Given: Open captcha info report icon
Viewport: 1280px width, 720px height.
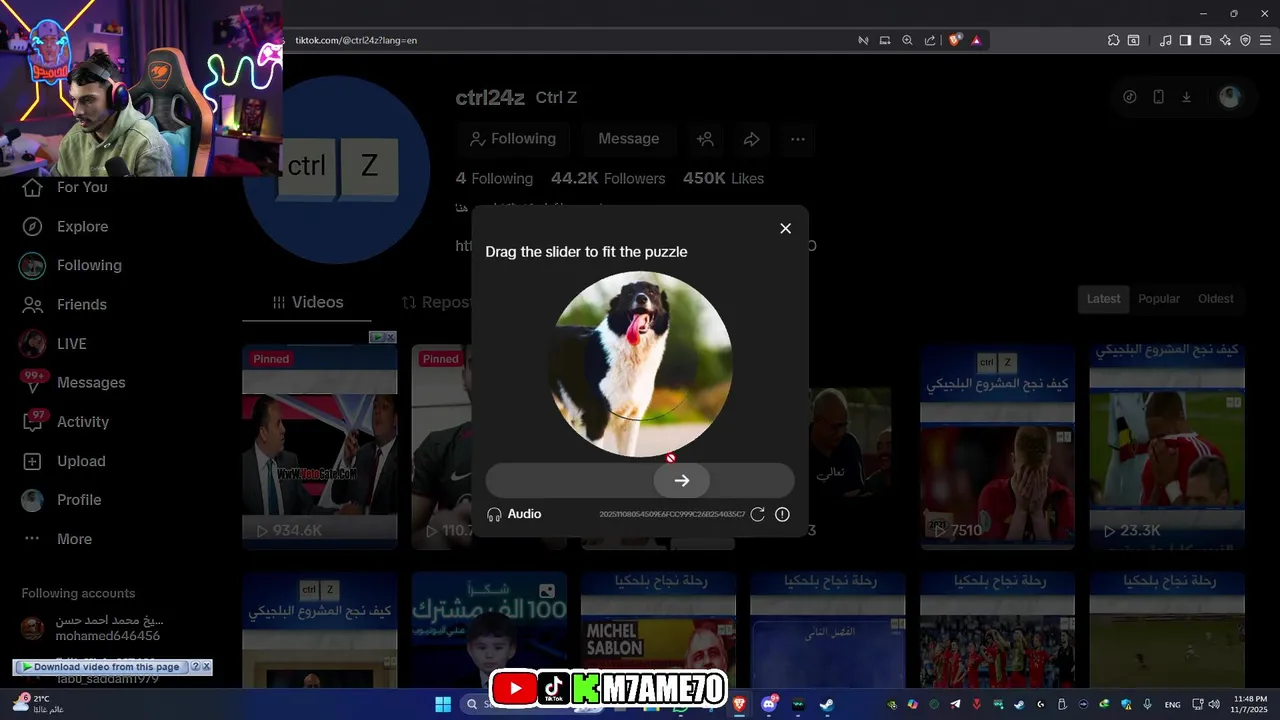Looking at the screenshot, I should [782, 514].
